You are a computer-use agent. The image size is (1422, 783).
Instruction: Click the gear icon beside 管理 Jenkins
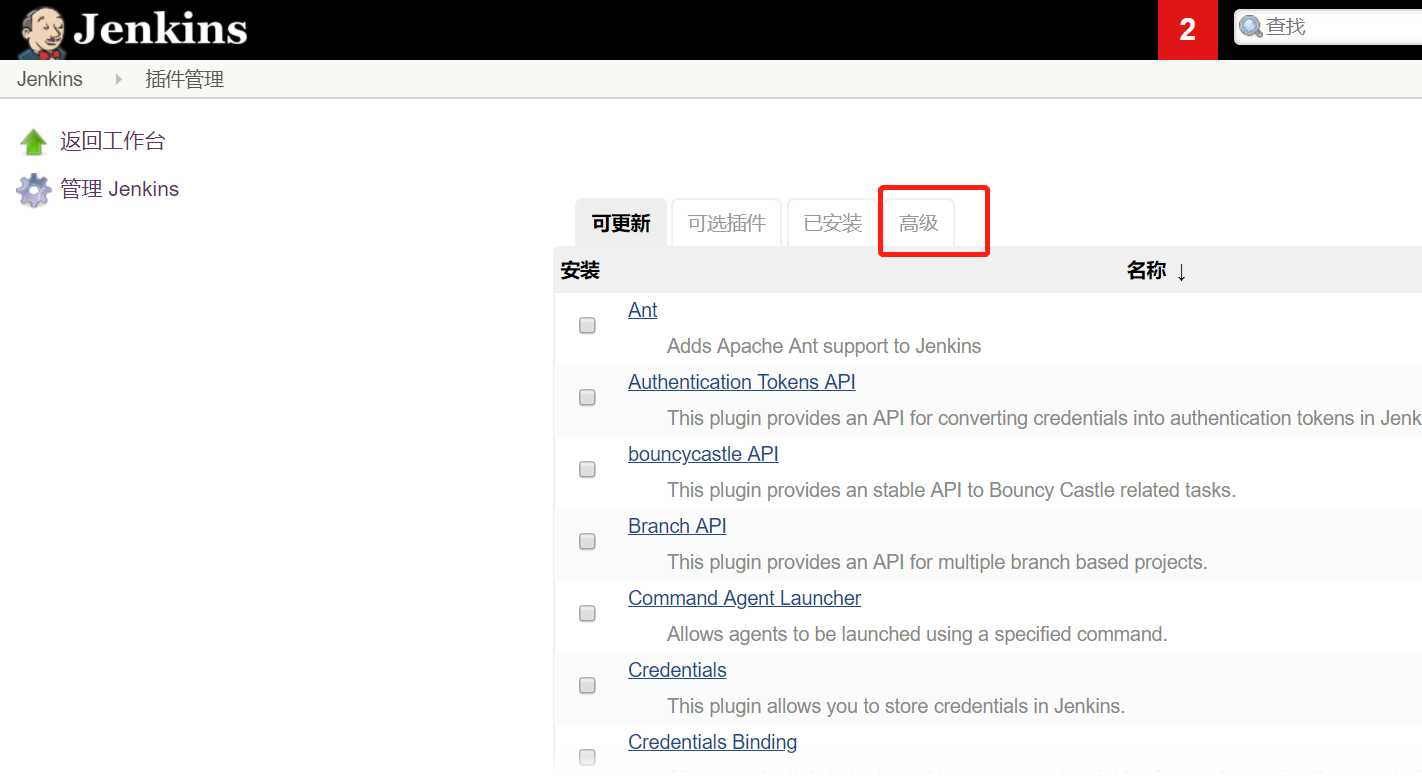34,190
